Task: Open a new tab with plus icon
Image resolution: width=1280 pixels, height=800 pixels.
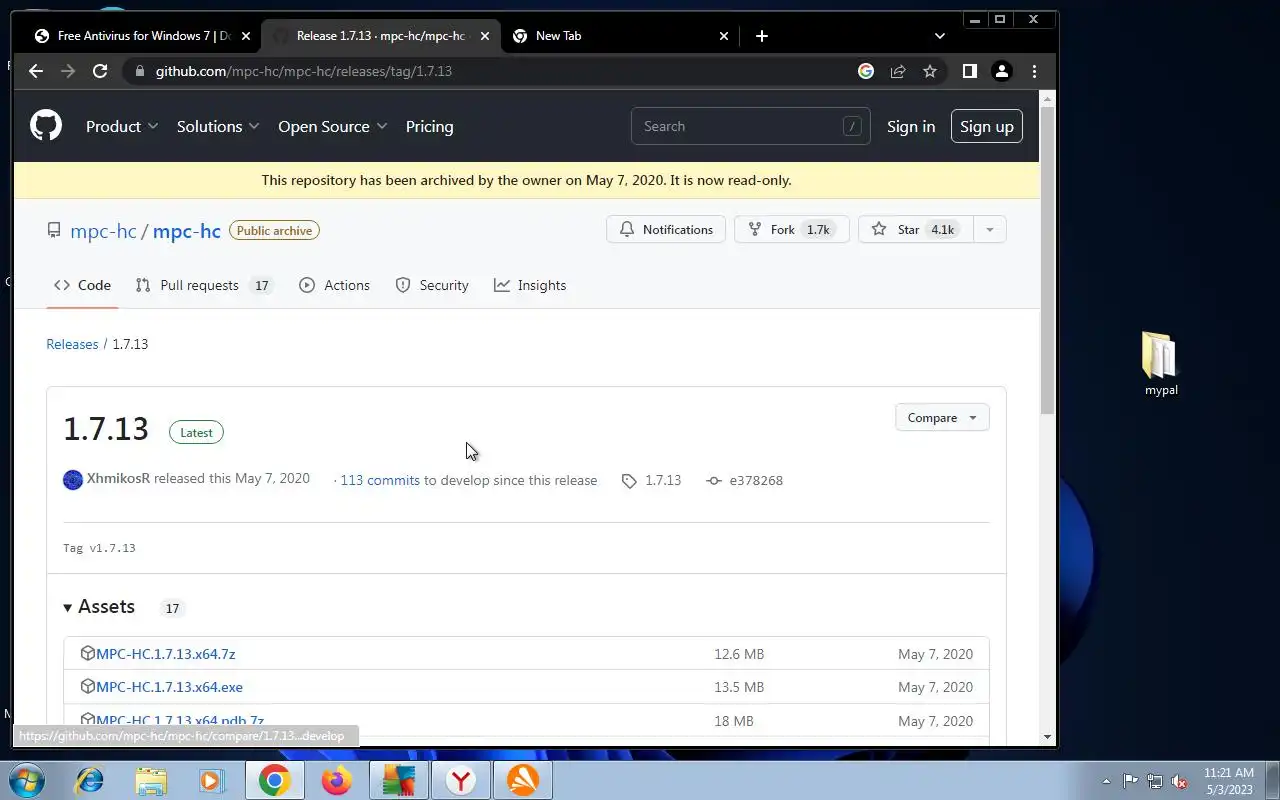Action: tap(762, 36)
